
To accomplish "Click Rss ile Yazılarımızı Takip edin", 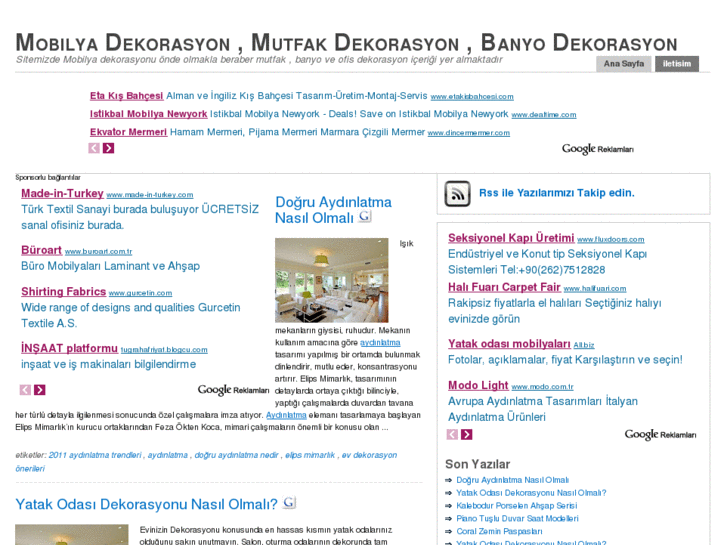I will [x=557, y=193].
